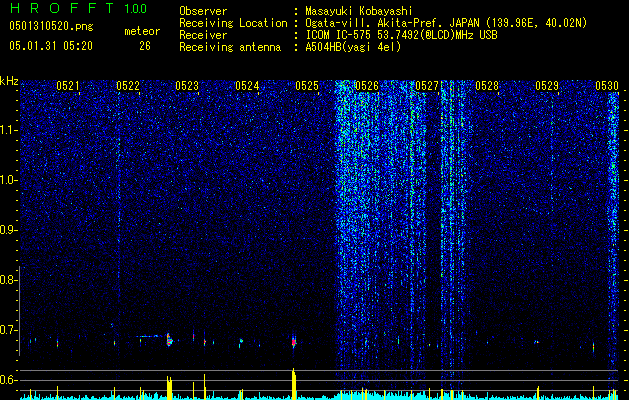Click the Receiving antenna label
This screenshot has width=629, height=400.
point(230,47)
